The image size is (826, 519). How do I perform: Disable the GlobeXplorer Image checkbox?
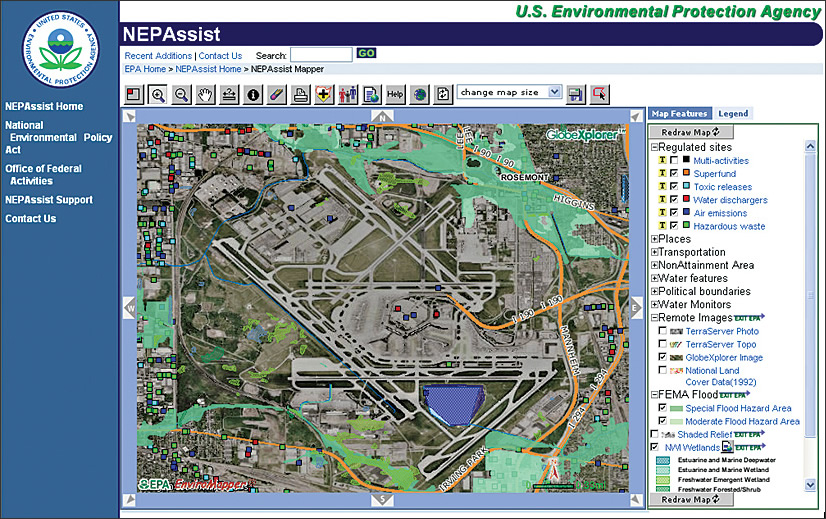coord(663,357)
